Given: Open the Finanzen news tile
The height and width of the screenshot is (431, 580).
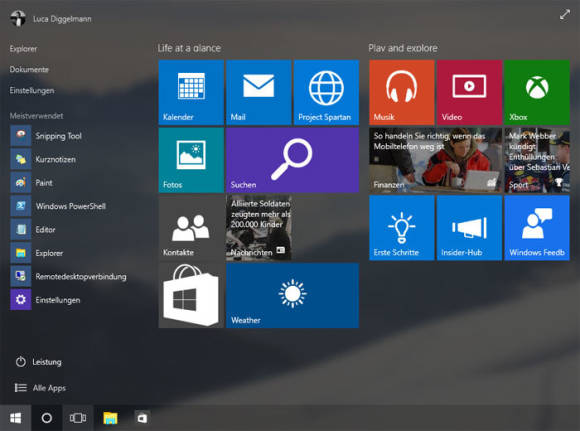Looking at the screenshot, I should pyautogui.click(x=435, y=160).
